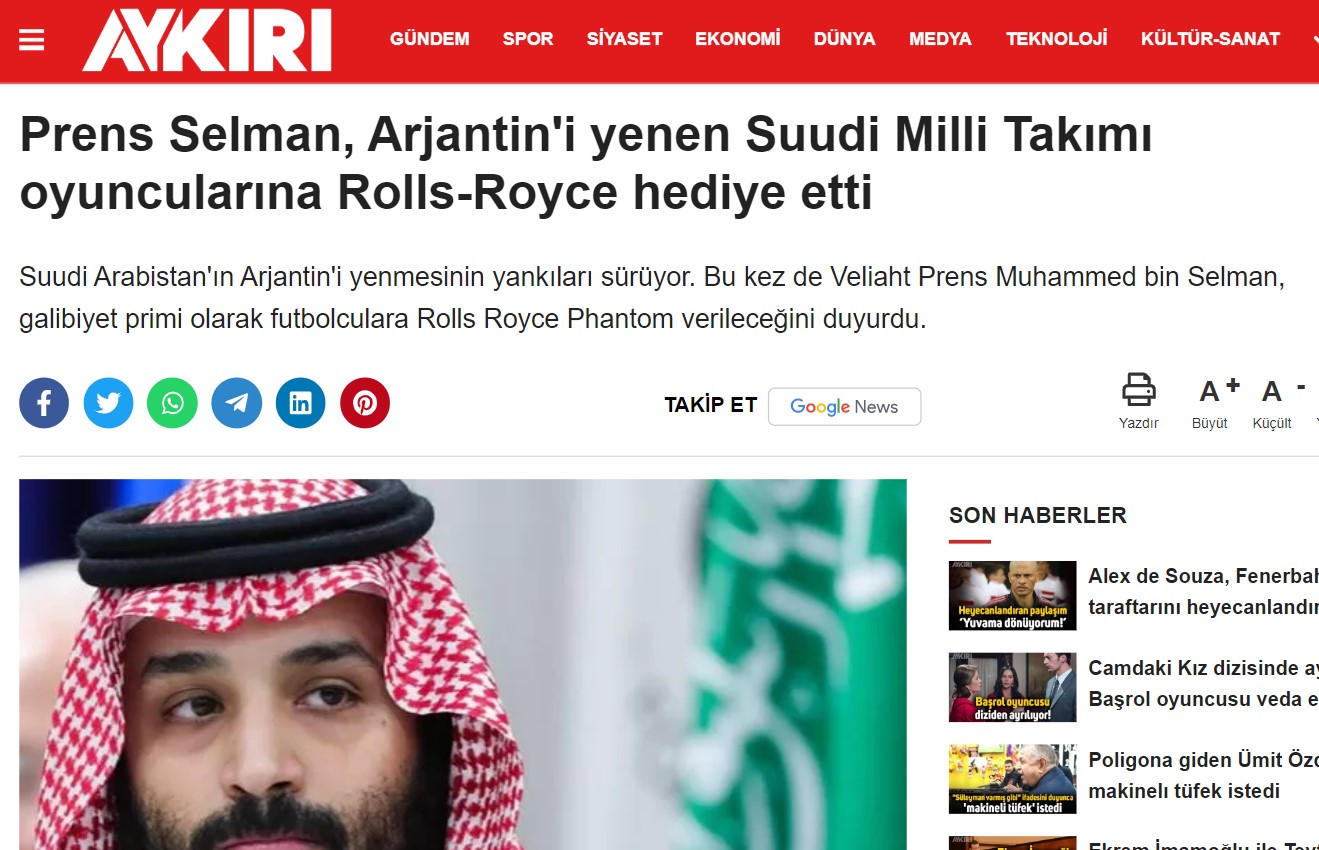Share the article on Facebook
Viewport: 1319px width, 850px height.
(x=44, y=403)
